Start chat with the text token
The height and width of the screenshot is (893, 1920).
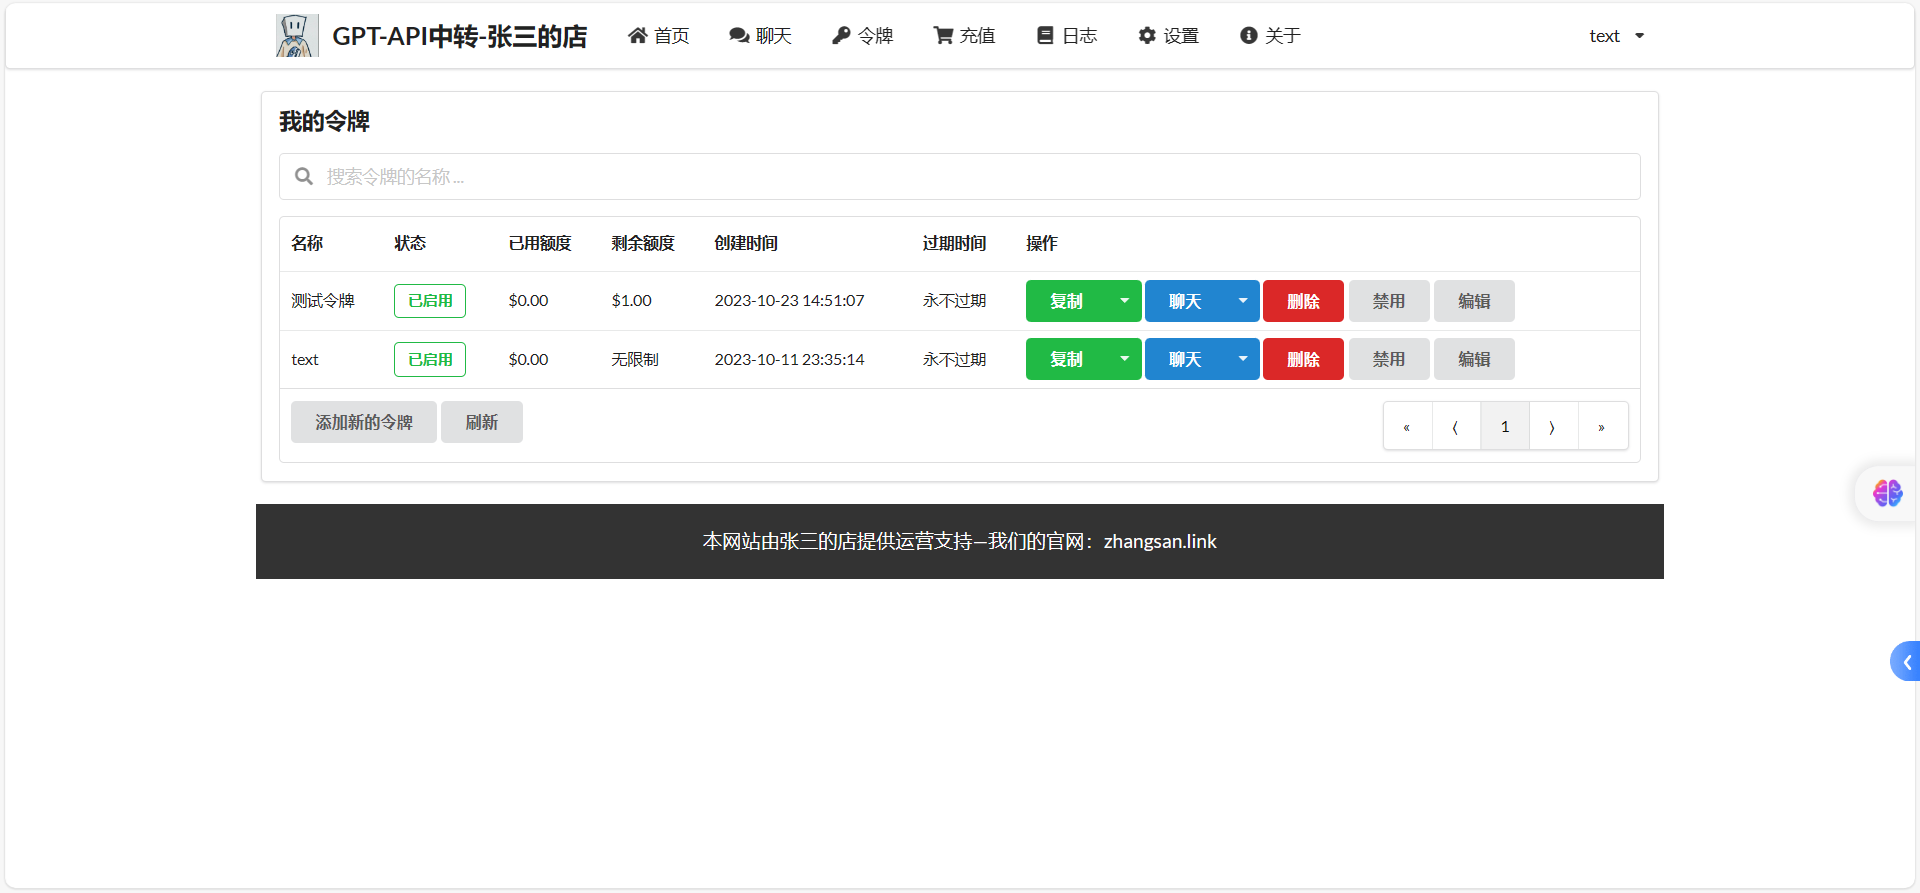[1185, 359]
